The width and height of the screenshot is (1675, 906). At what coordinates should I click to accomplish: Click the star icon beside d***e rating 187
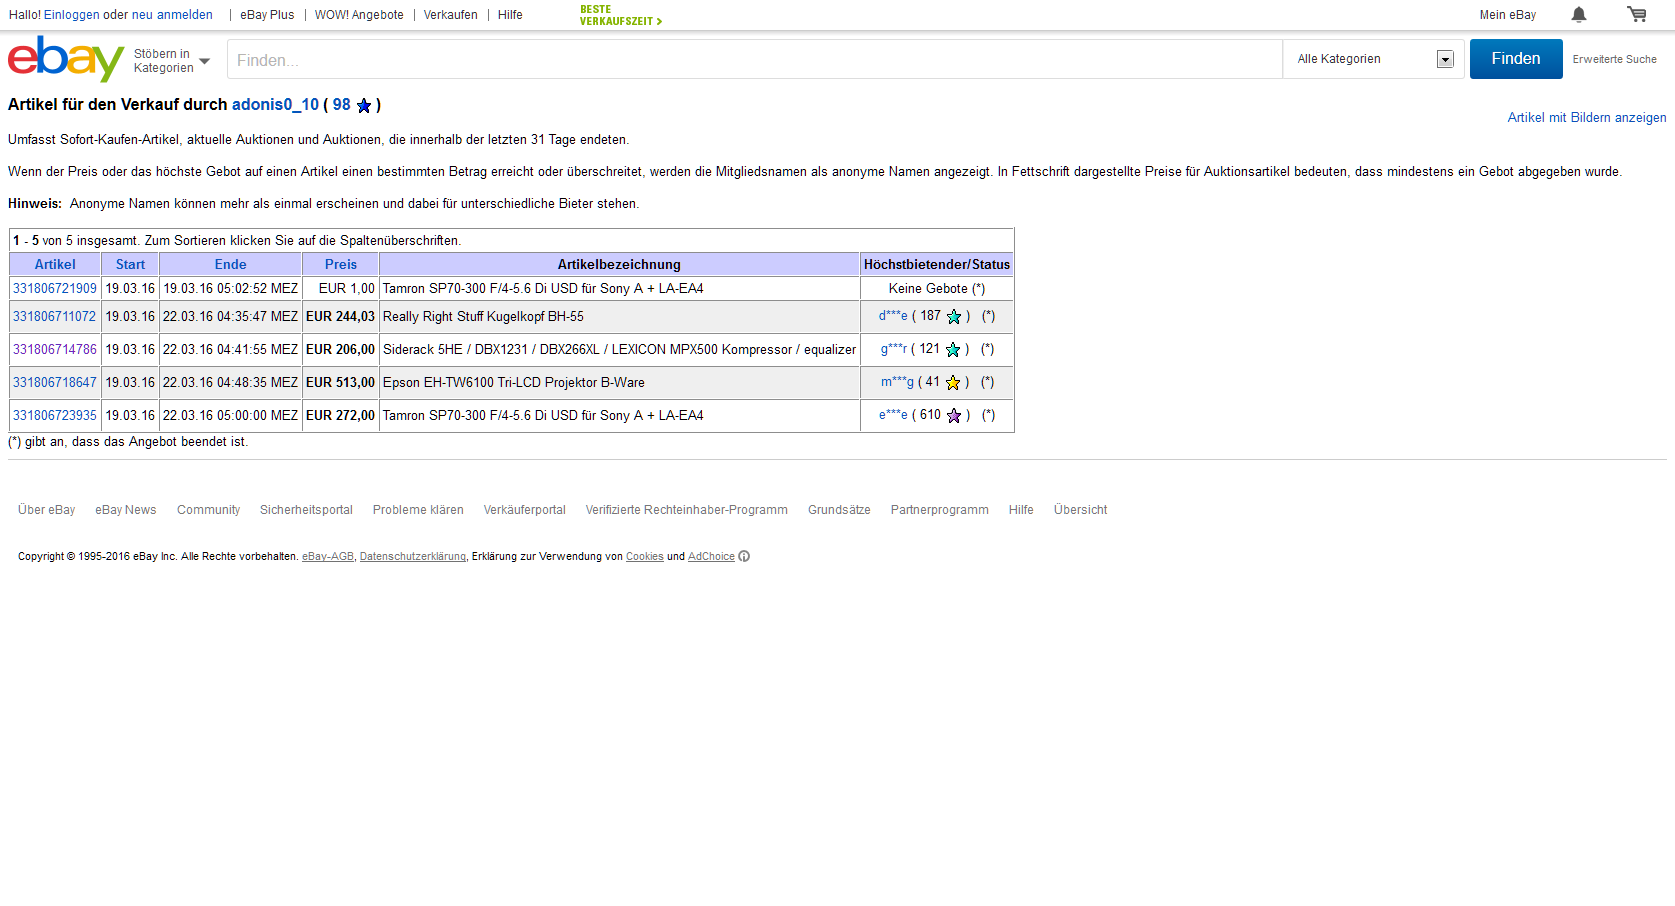coord(954,316)
